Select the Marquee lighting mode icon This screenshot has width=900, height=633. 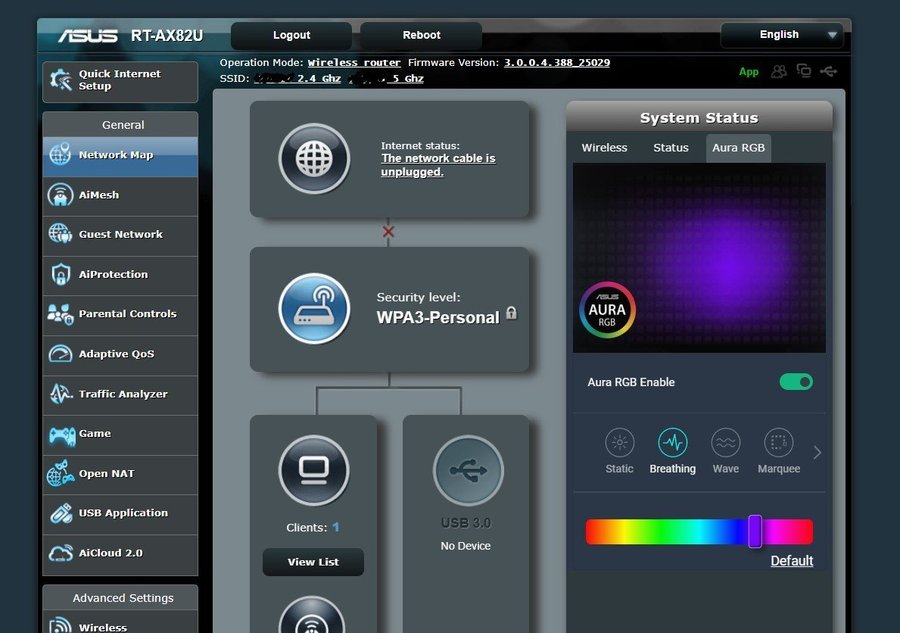pyautogui.click(x=778, y=442)
